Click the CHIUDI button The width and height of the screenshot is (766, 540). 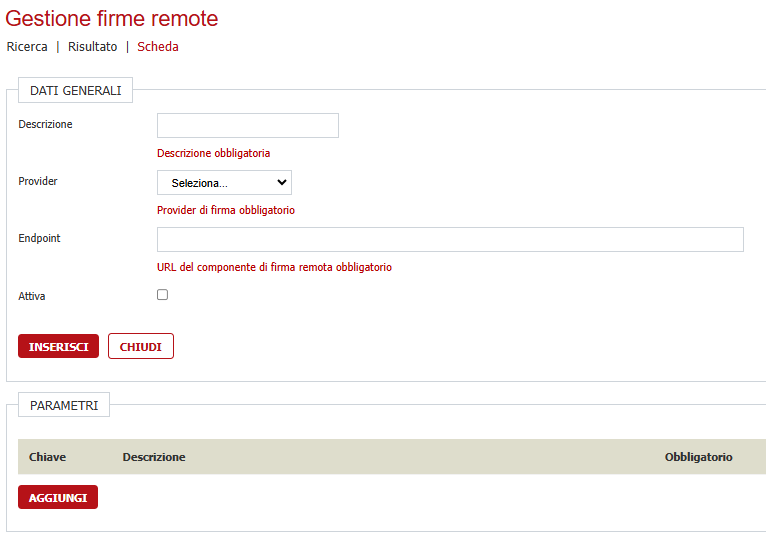point(141,346)
